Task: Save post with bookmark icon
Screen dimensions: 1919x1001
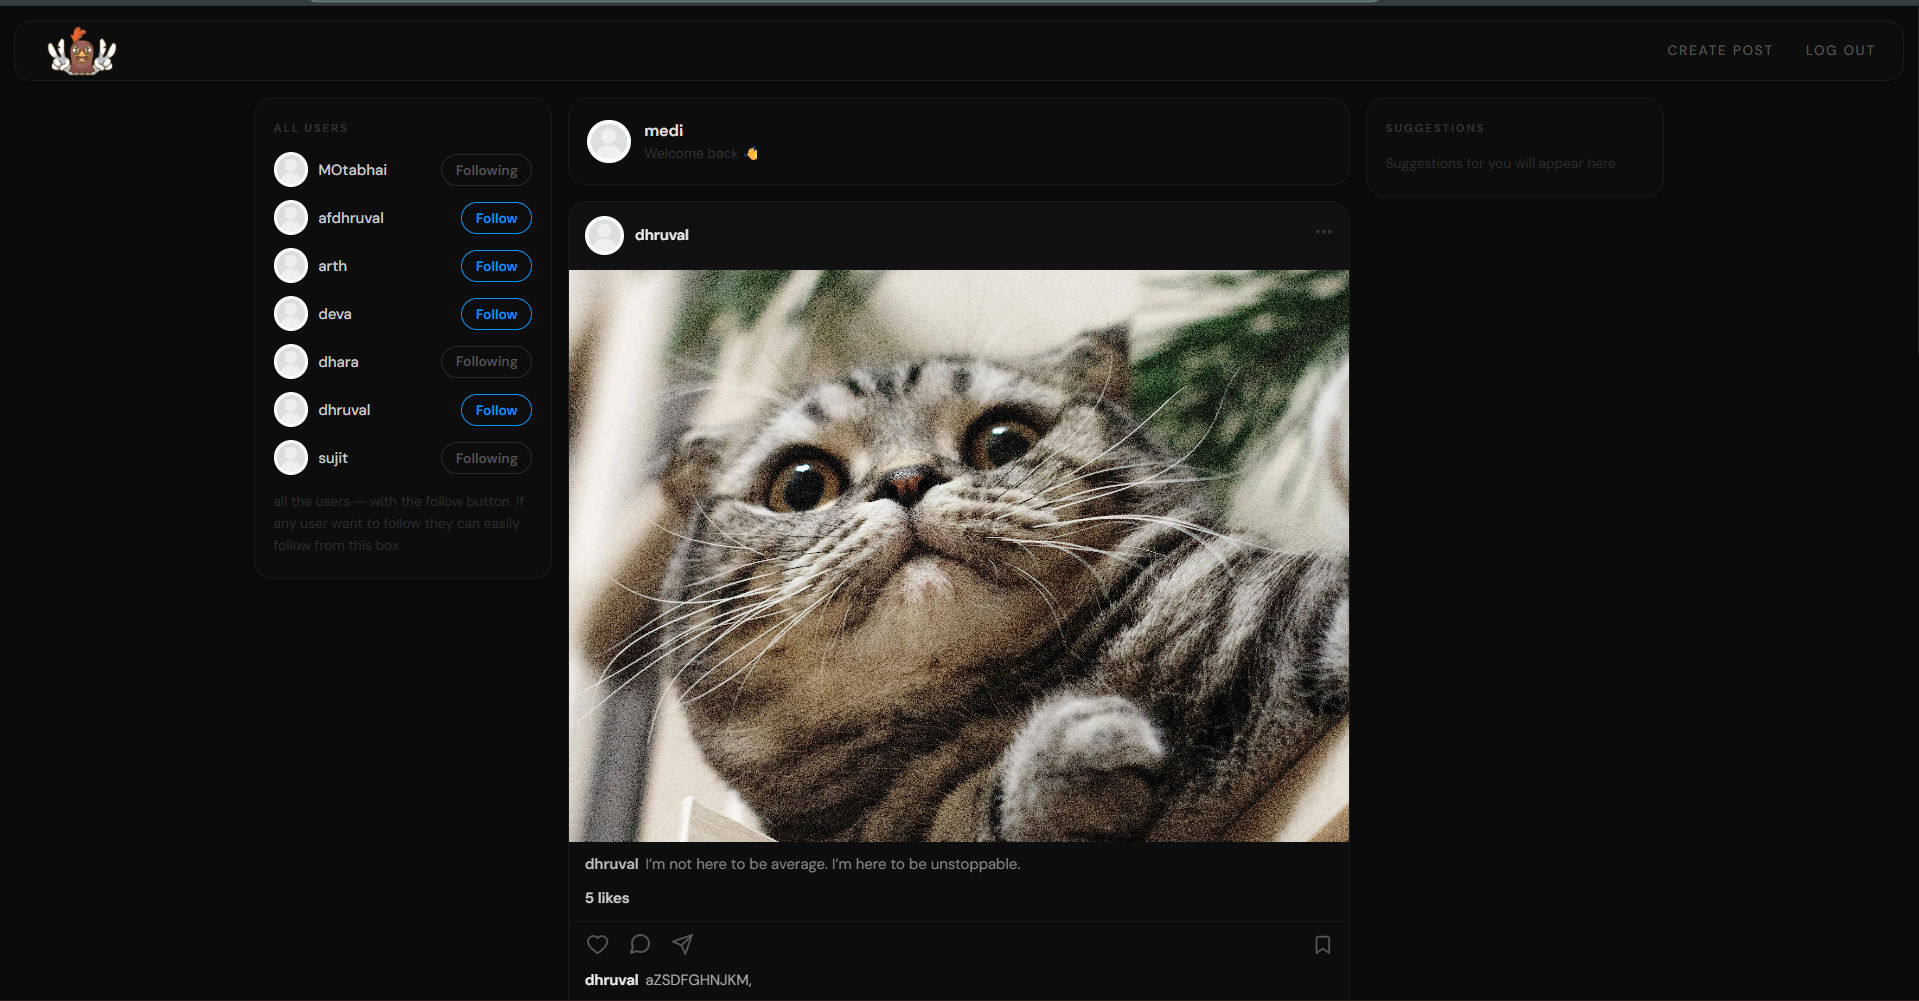Action: point(1322,945)
